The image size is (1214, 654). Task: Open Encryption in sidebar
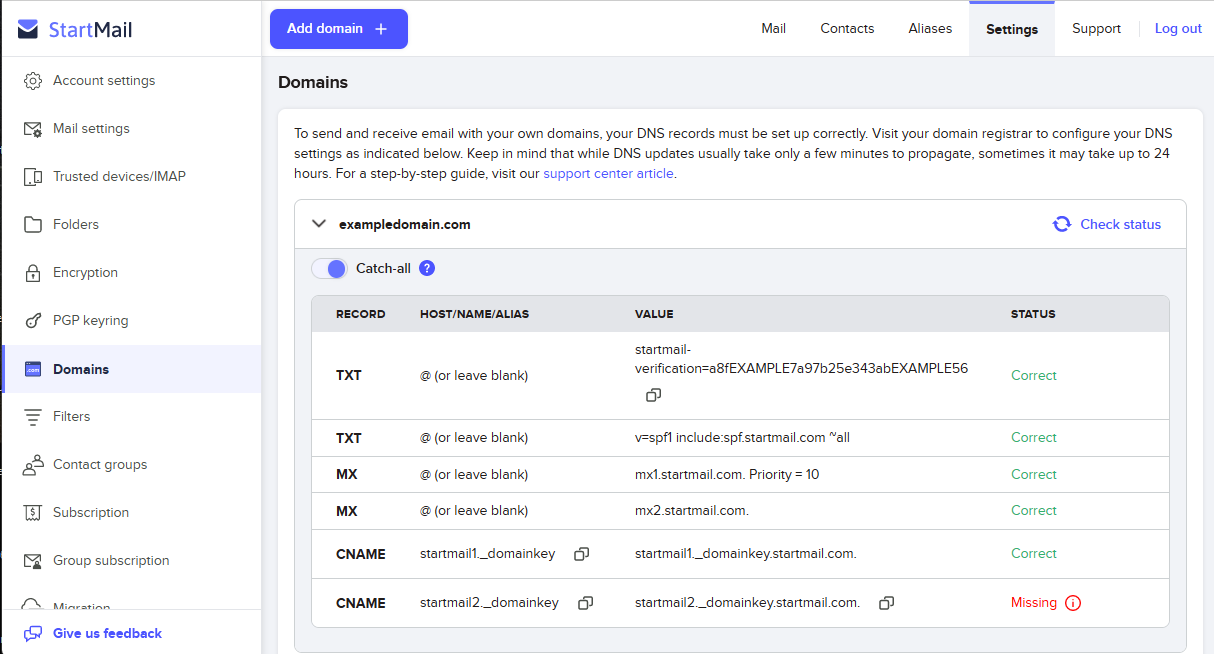point(131,273)
